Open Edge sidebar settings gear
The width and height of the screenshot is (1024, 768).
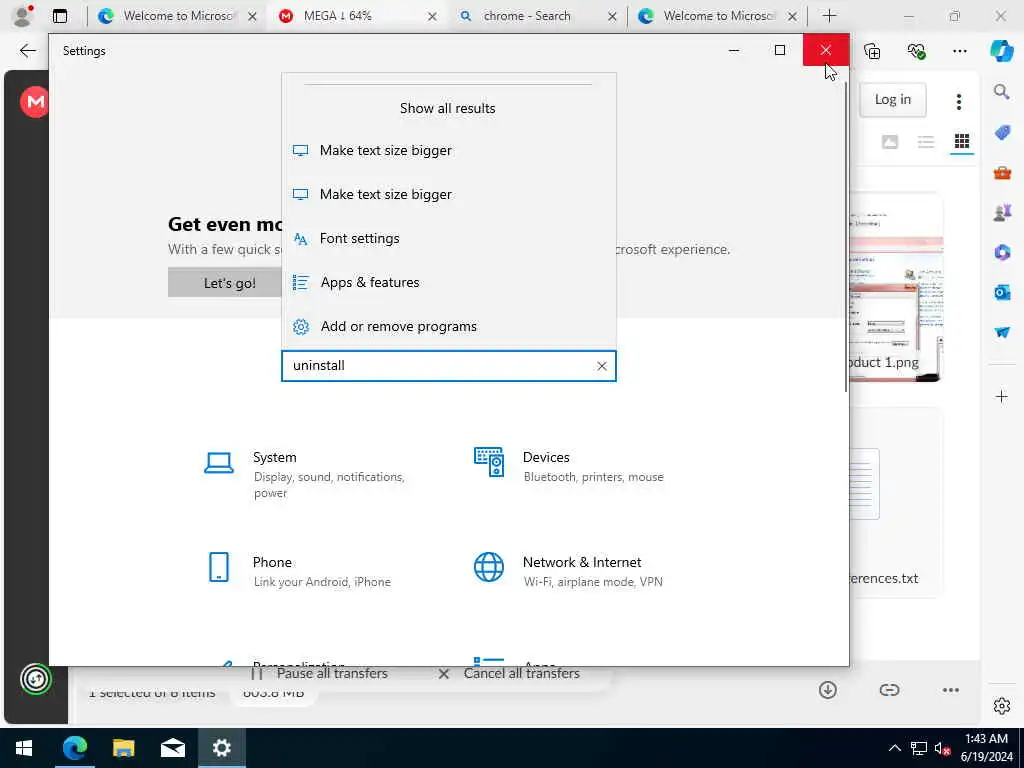point(1002,706)
